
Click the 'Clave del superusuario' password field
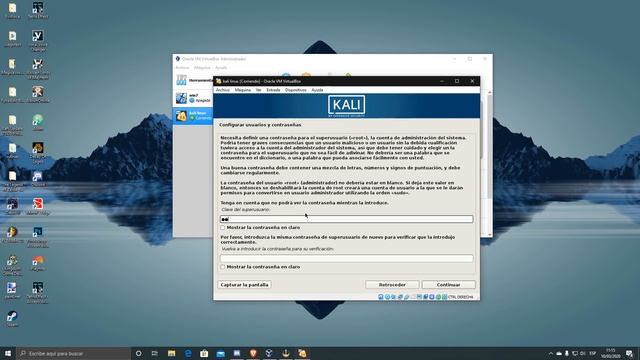click(x=347, y=219)
